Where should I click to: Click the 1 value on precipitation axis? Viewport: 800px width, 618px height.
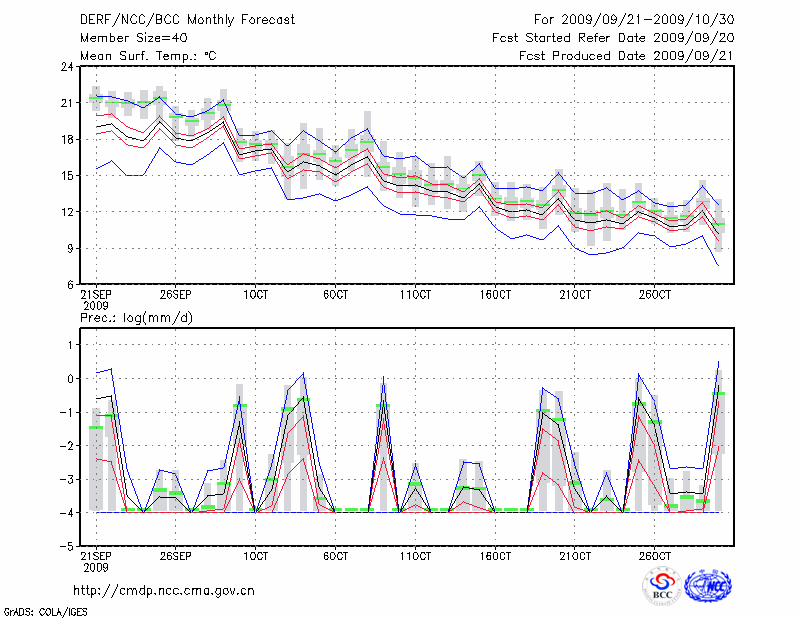[x=71, y=344]
